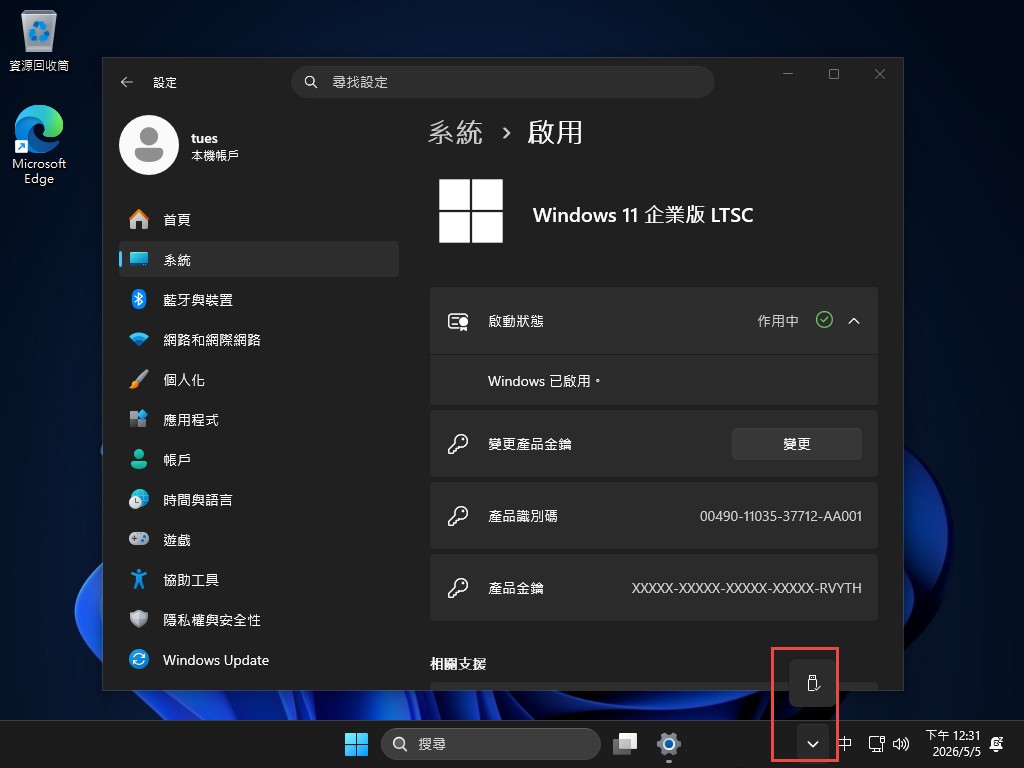Click the 相關支援 section header

[458, 664]
